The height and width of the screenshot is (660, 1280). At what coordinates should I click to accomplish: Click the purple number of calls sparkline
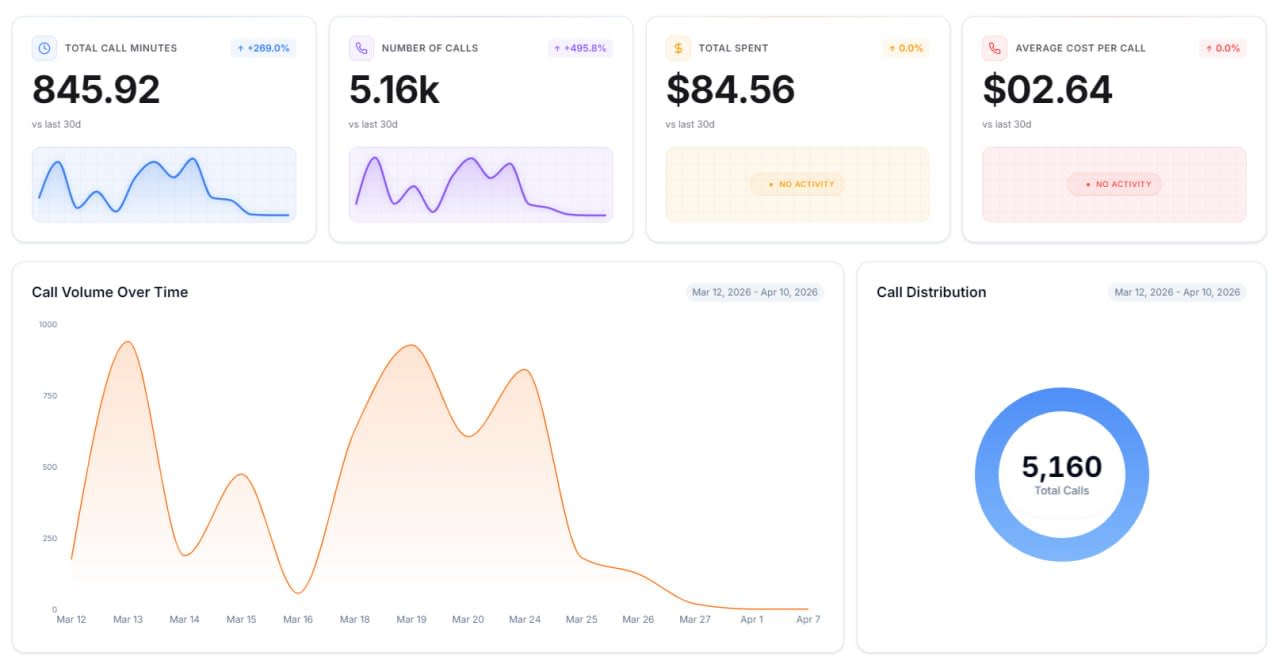click(481, 185)
